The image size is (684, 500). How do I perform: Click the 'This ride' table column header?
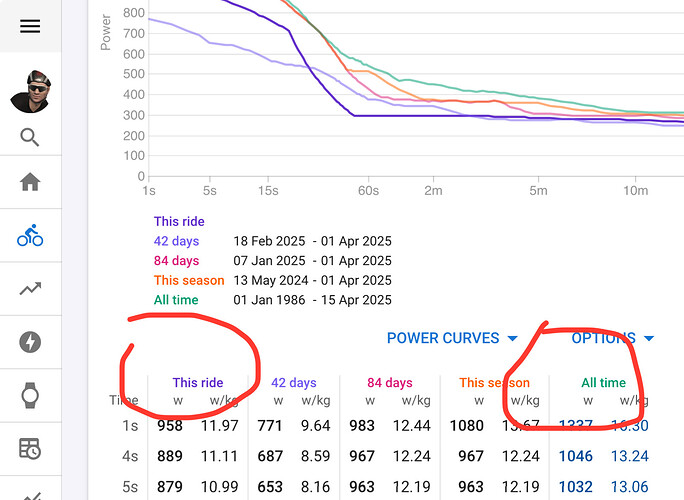tap(198, 383)
